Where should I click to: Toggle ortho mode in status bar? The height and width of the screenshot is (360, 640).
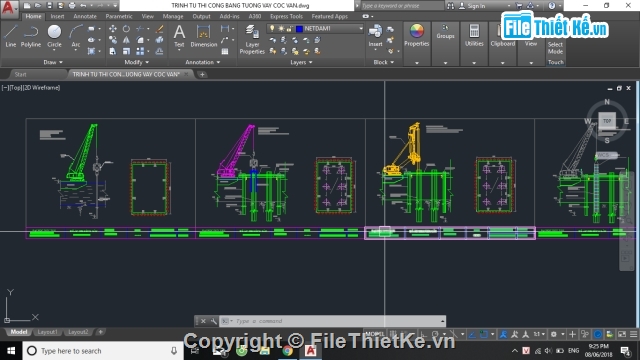coord(424,334)
